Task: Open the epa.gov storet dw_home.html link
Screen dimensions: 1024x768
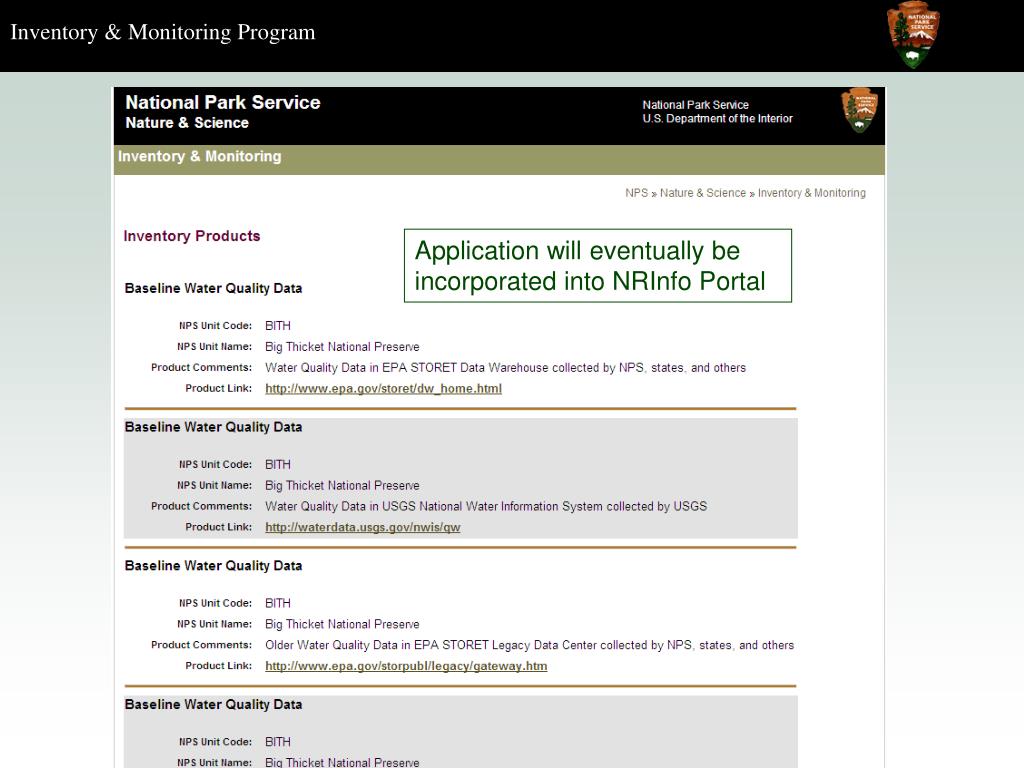Action: click(383, 389)
